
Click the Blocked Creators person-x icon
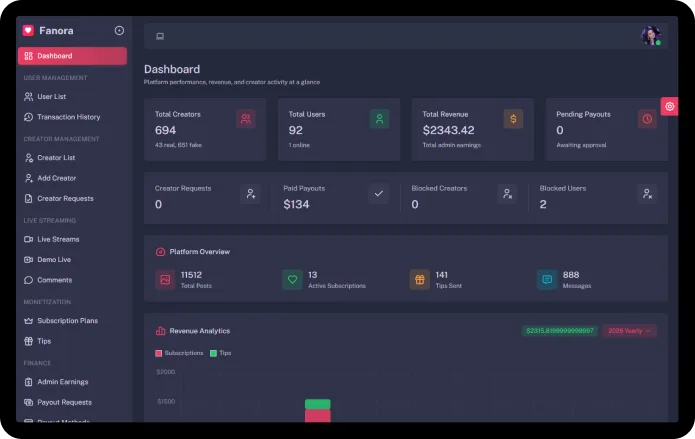(x=507, y=194)
